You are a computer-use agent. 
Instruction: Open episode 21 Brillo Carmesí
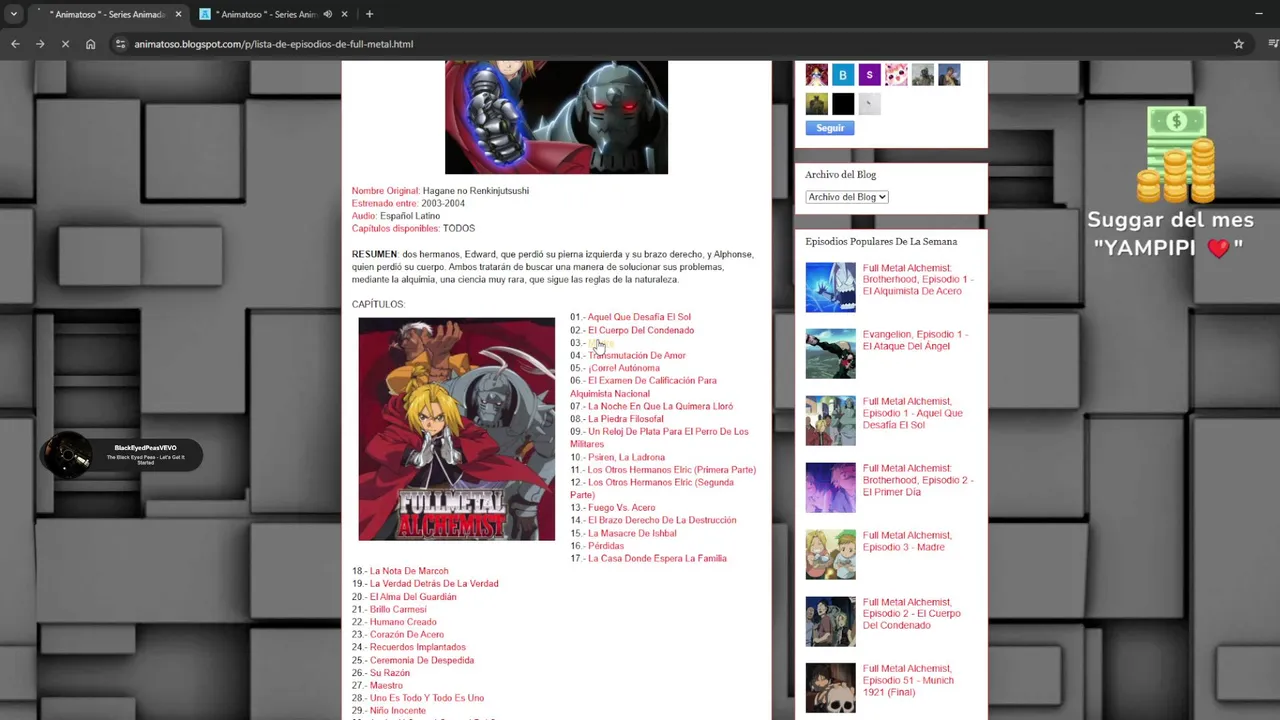(398, 609)
